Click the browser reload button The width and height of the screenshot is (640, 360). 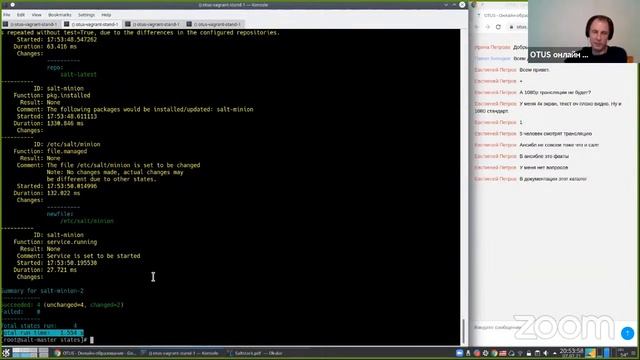point(498,27)
